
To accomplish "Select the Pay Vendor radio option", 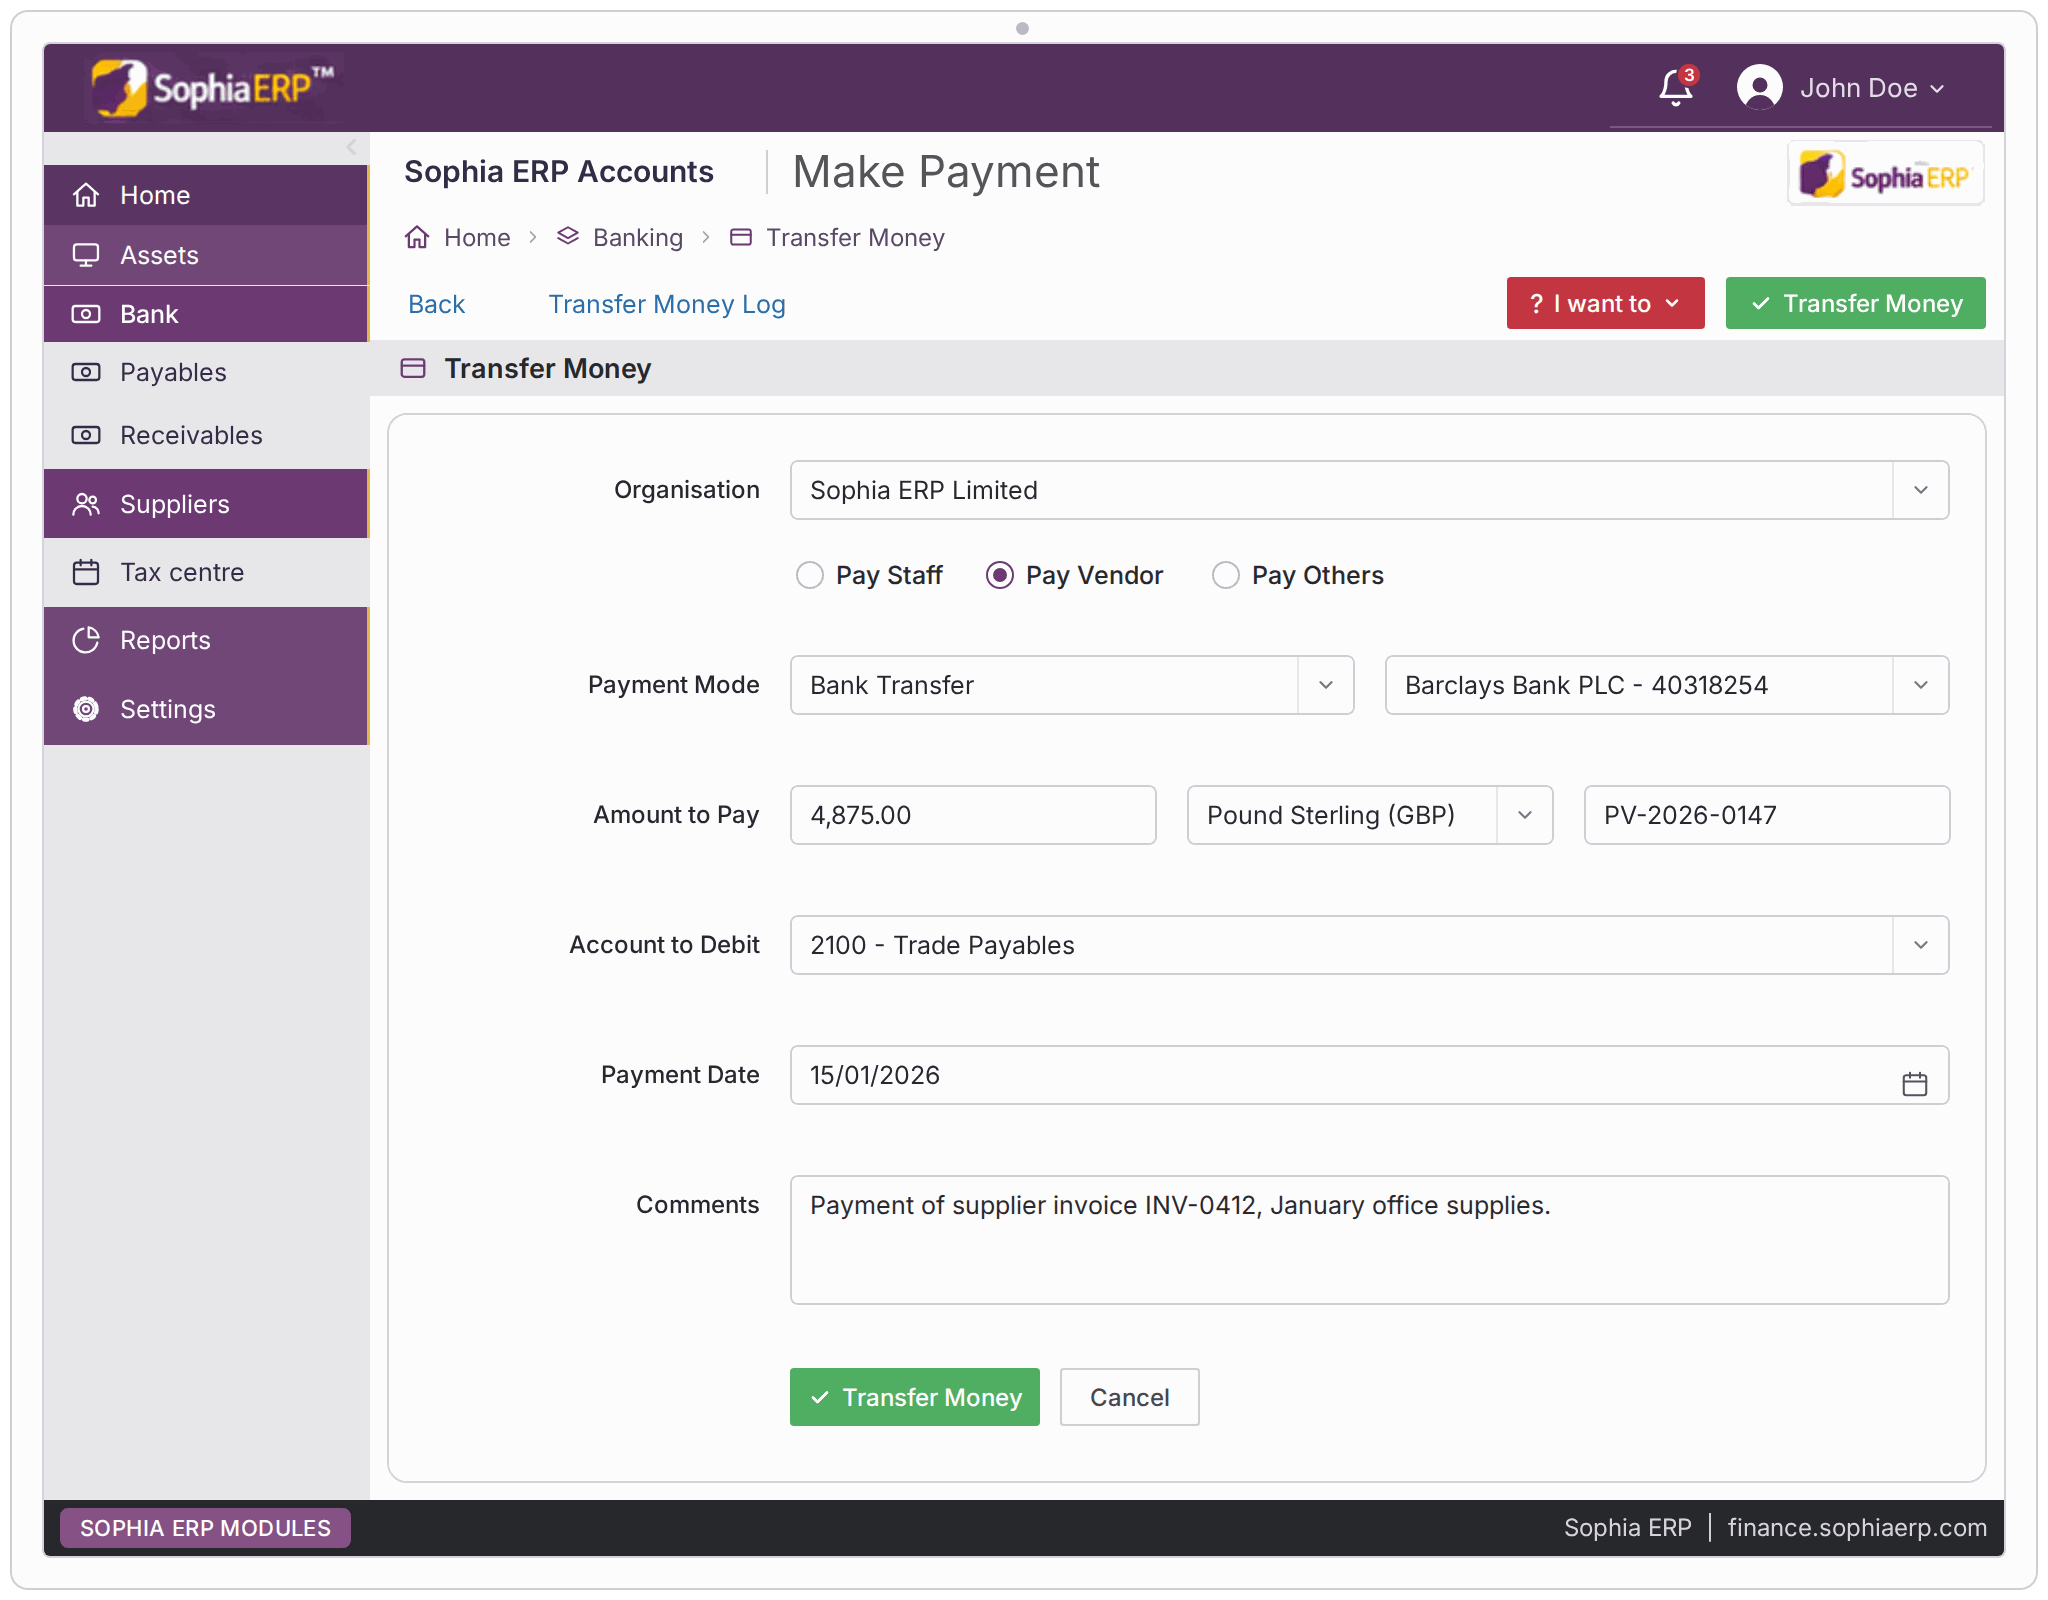I will (999, 575).
